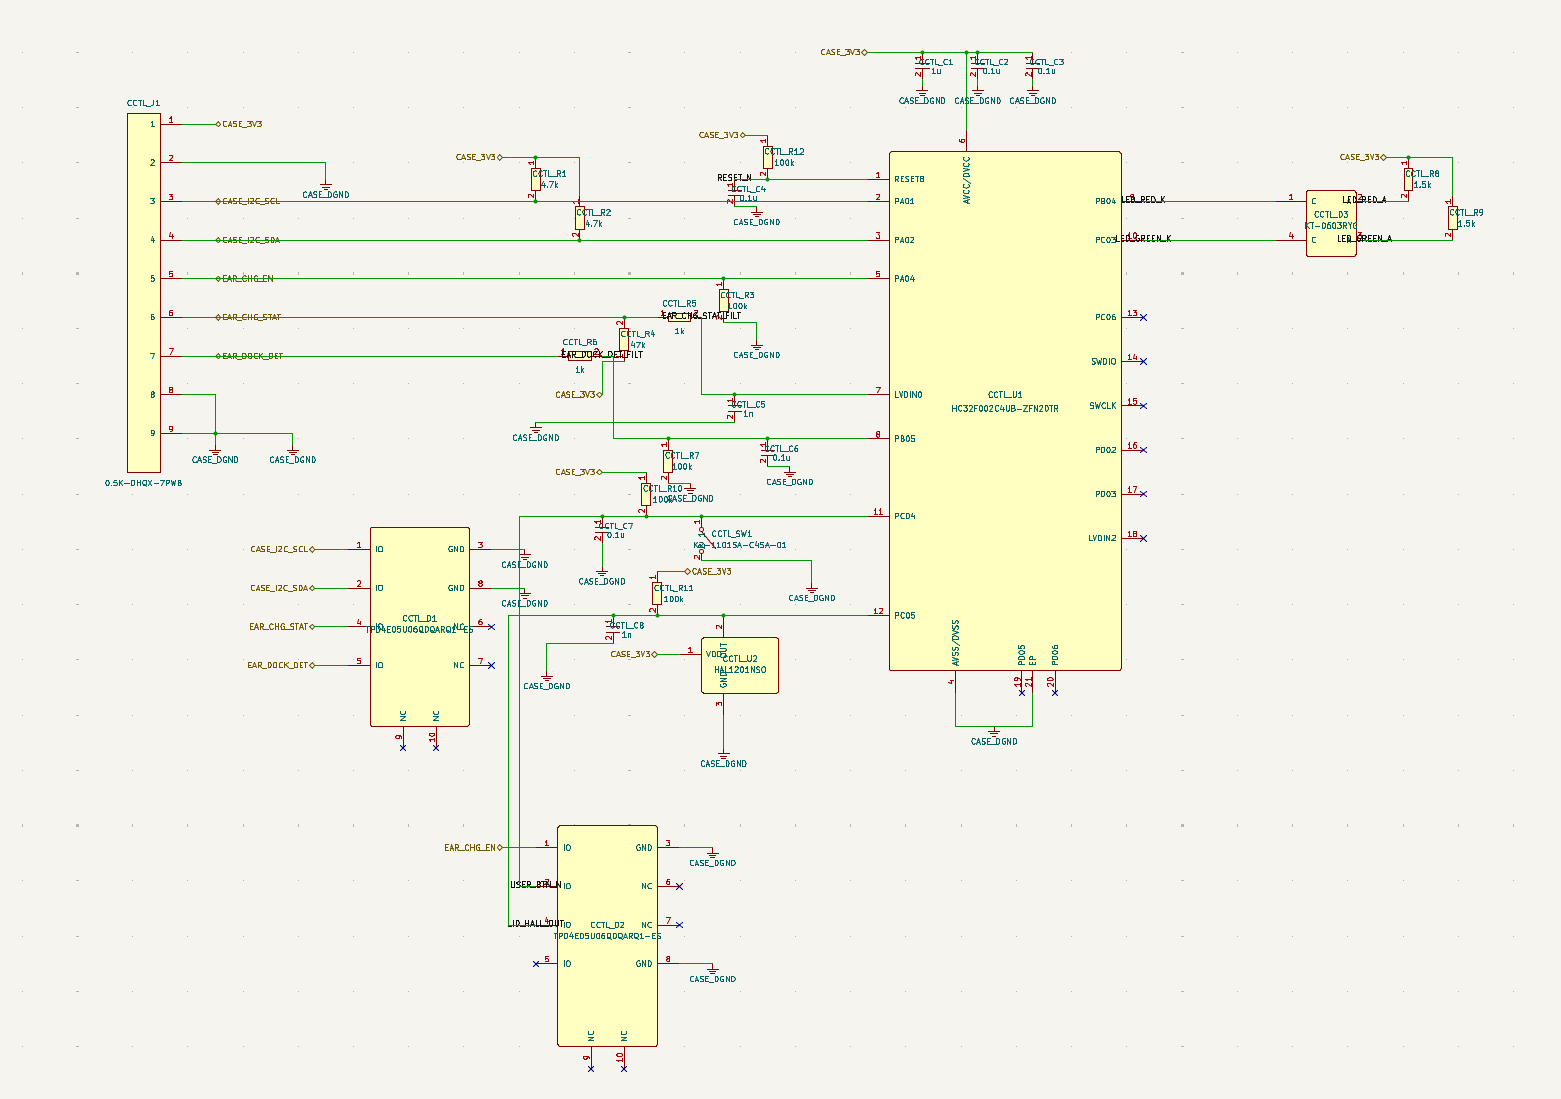Select decoupling capacitor CCTL_C3 0.1u
This screenshot has width=1561, height=1099.
[x=1032, y=67]
